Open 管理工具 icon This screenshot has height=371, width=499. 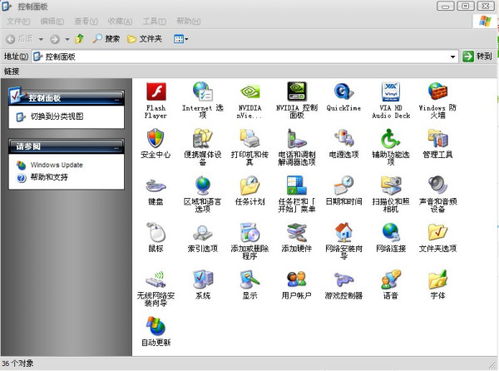[438, 139]
